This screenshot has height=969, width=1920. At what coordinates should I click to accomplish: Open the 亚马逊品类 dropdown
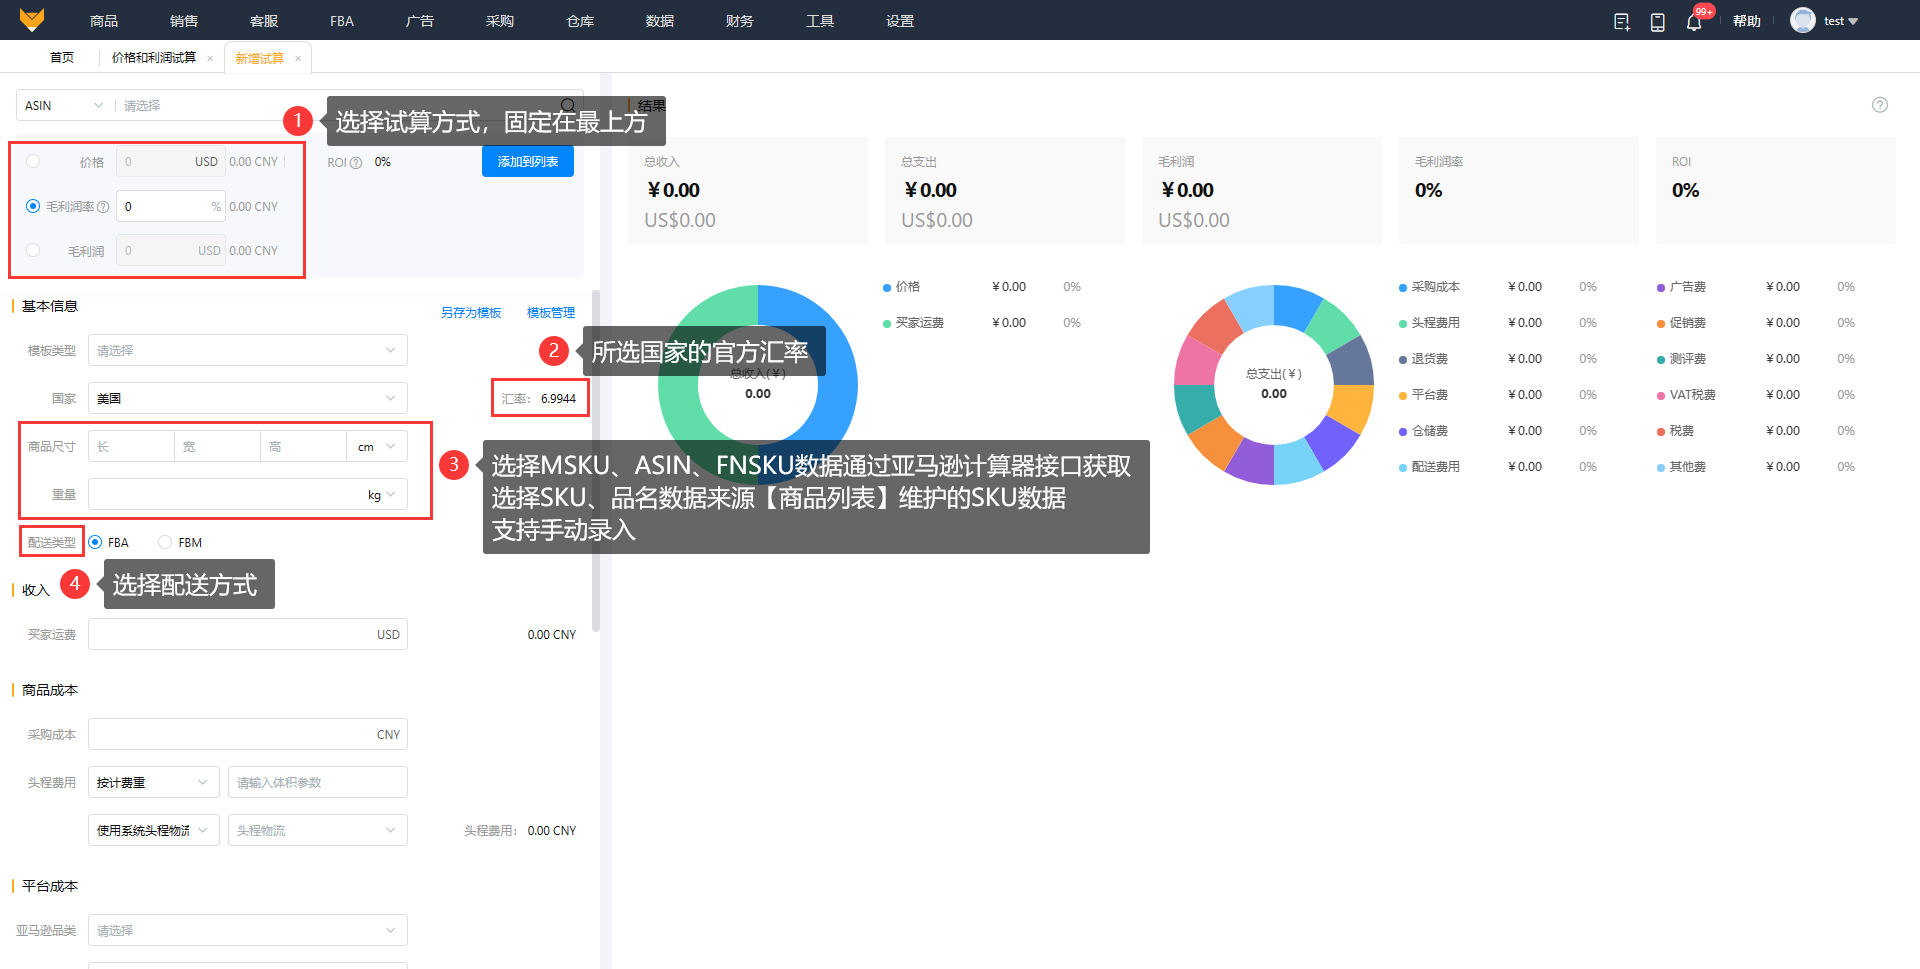coord(248,930)
